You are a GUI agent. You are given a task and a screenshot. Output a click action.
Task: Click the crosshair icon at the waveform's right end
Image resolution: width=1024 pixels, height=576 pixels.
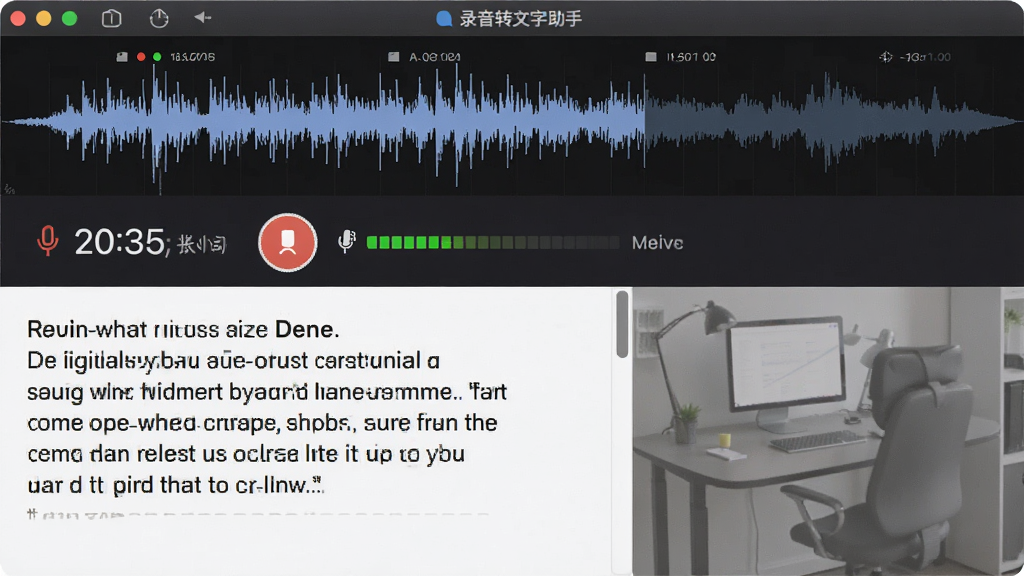886,57
